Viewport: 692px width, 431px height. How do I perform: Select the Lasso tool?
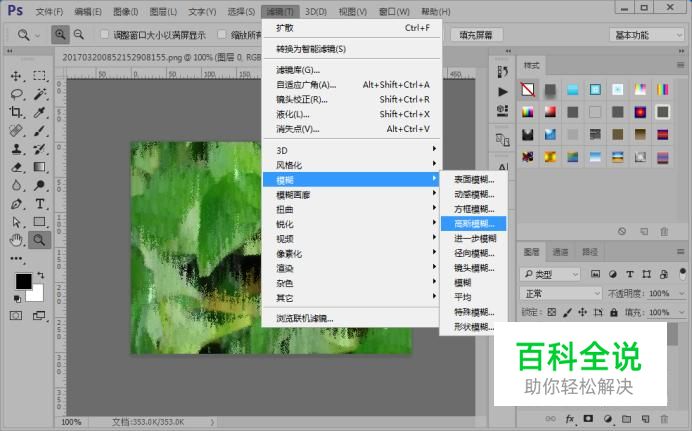point(16,94)
